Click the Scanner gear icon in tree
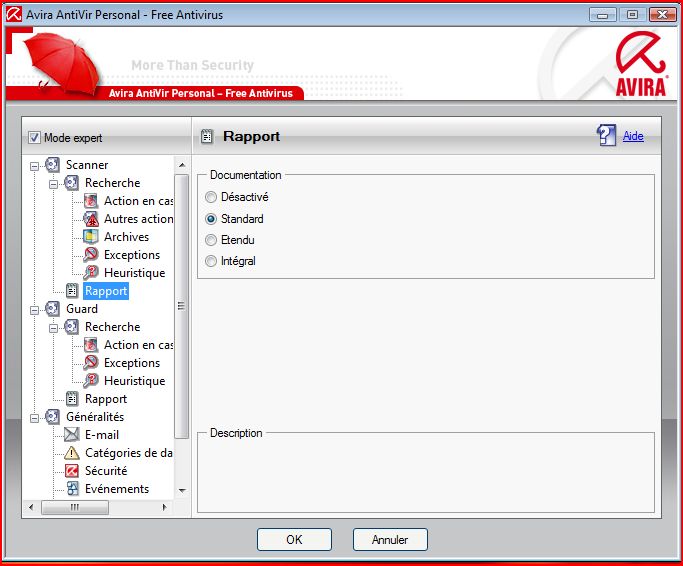This screenshot has width=683, height=566. (x=52, y=165)
